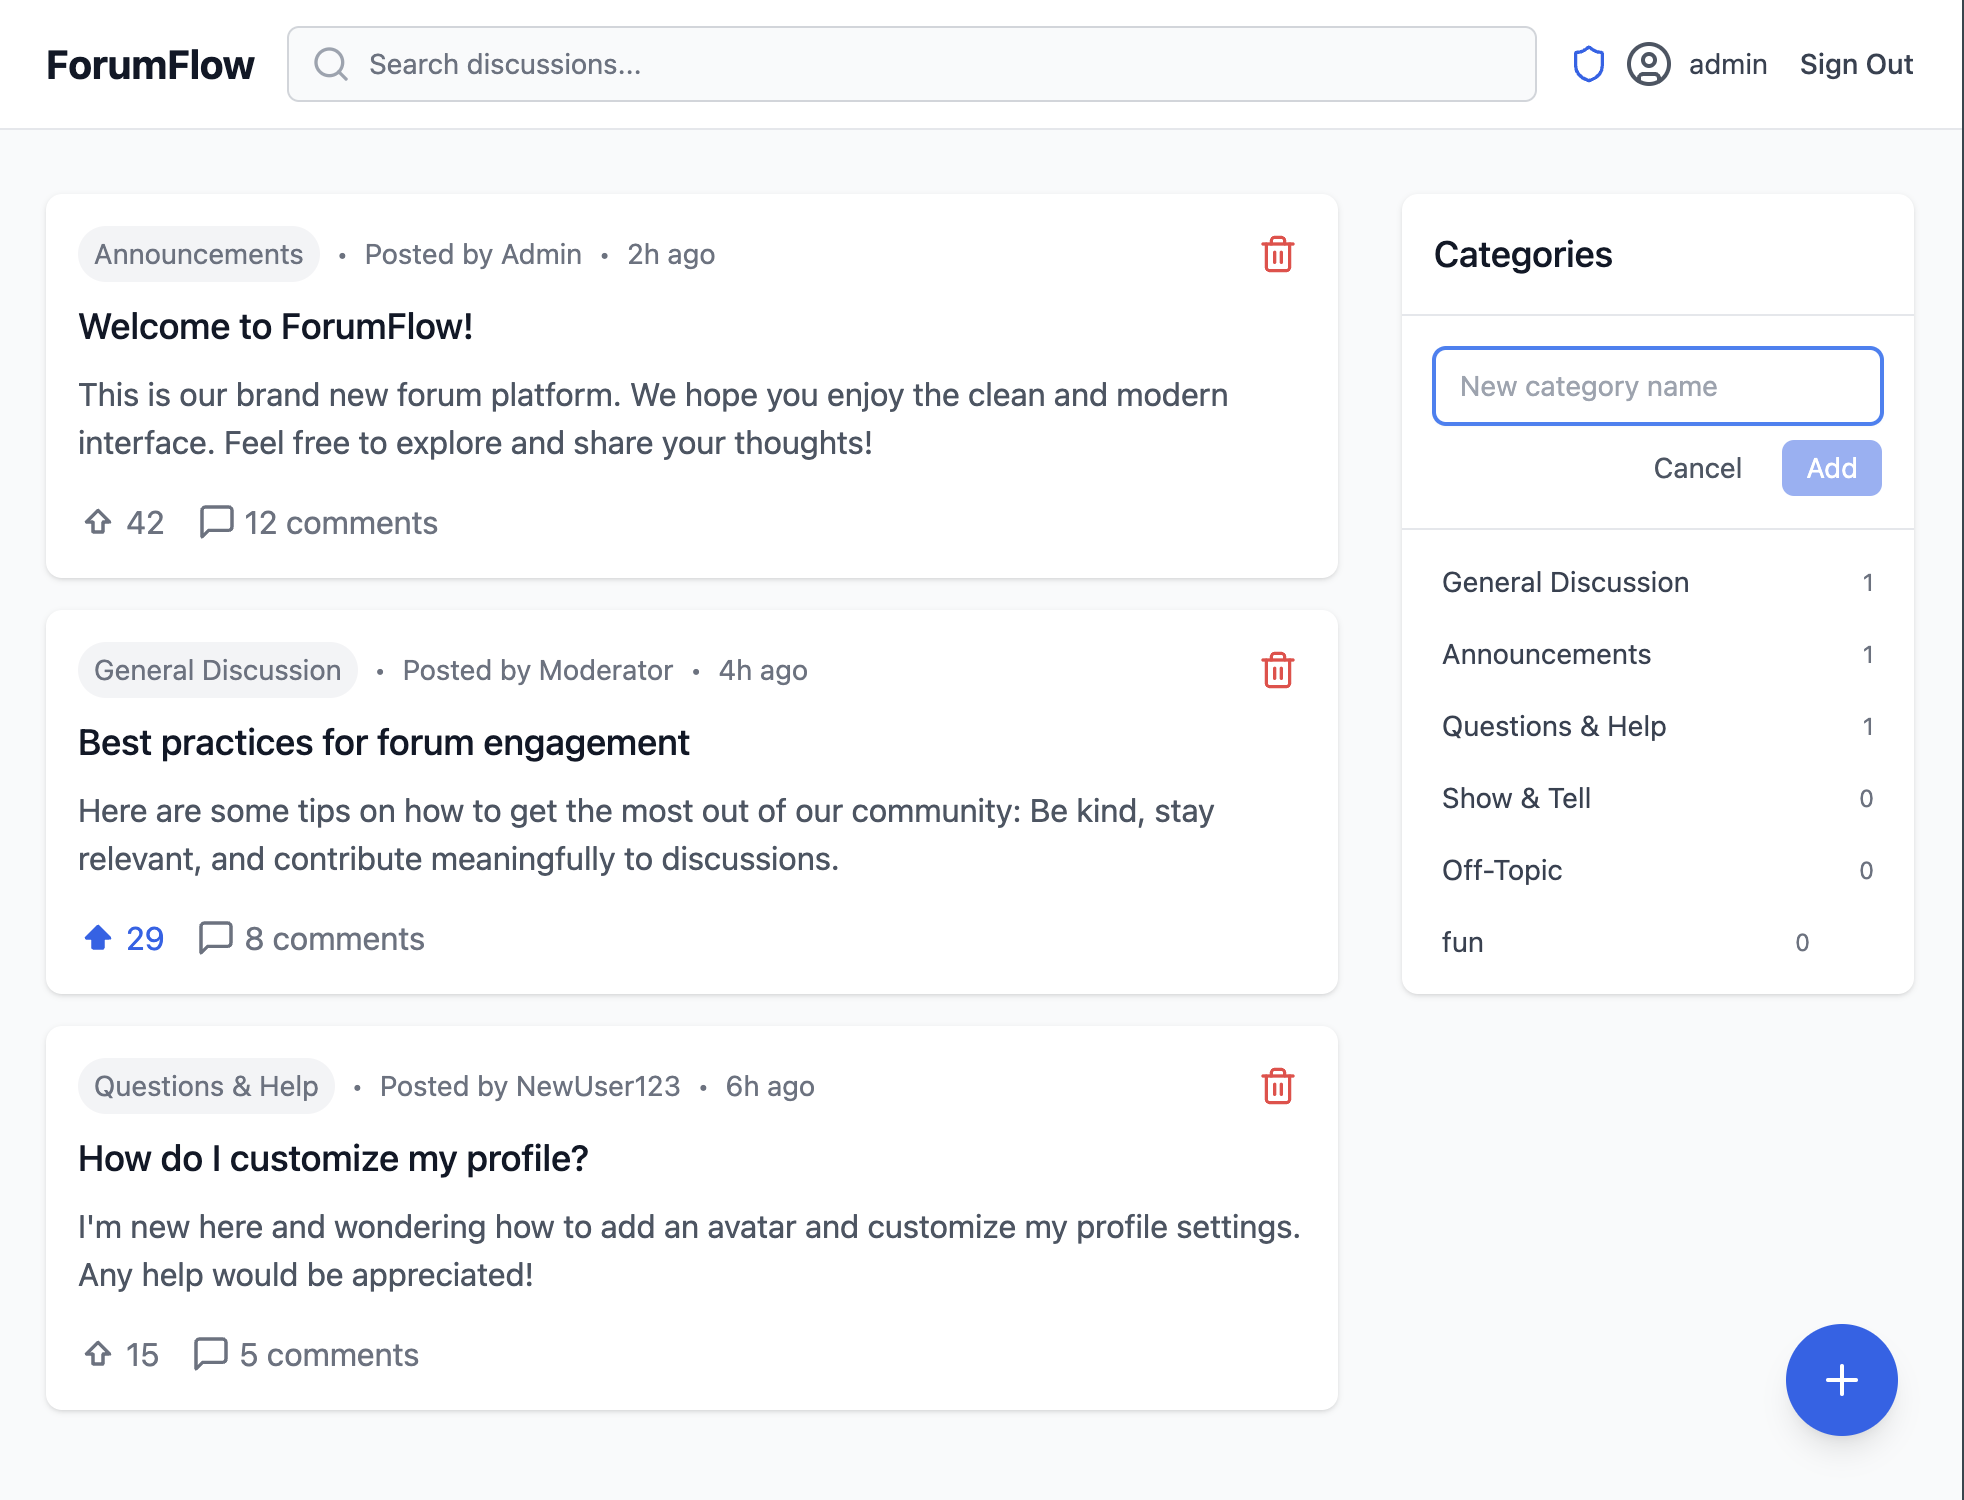
Task: Open the 5 comments on profile question
Action: click(x=305, y=1354)
